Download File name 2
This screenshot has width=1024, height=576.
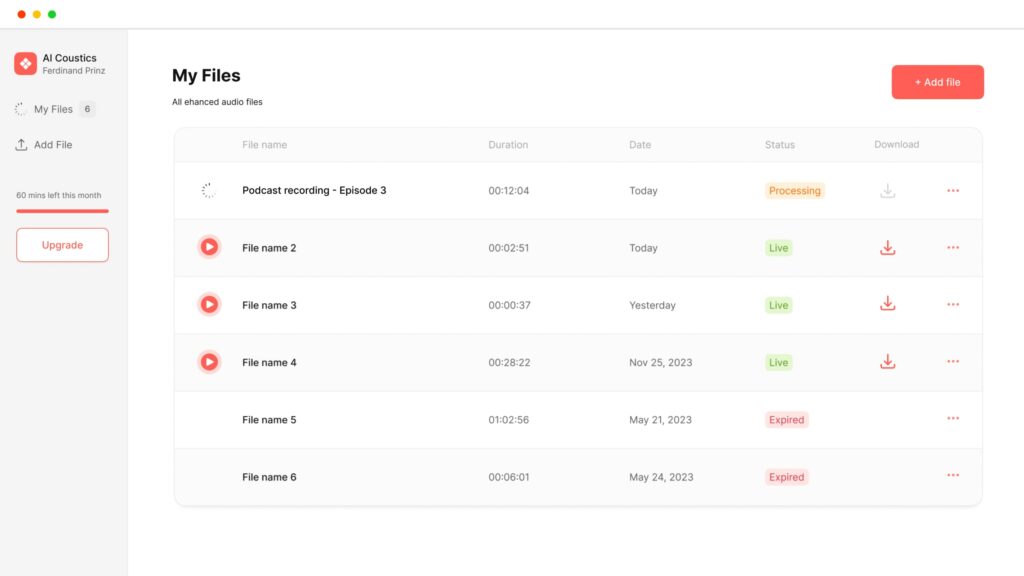(888, 248)
